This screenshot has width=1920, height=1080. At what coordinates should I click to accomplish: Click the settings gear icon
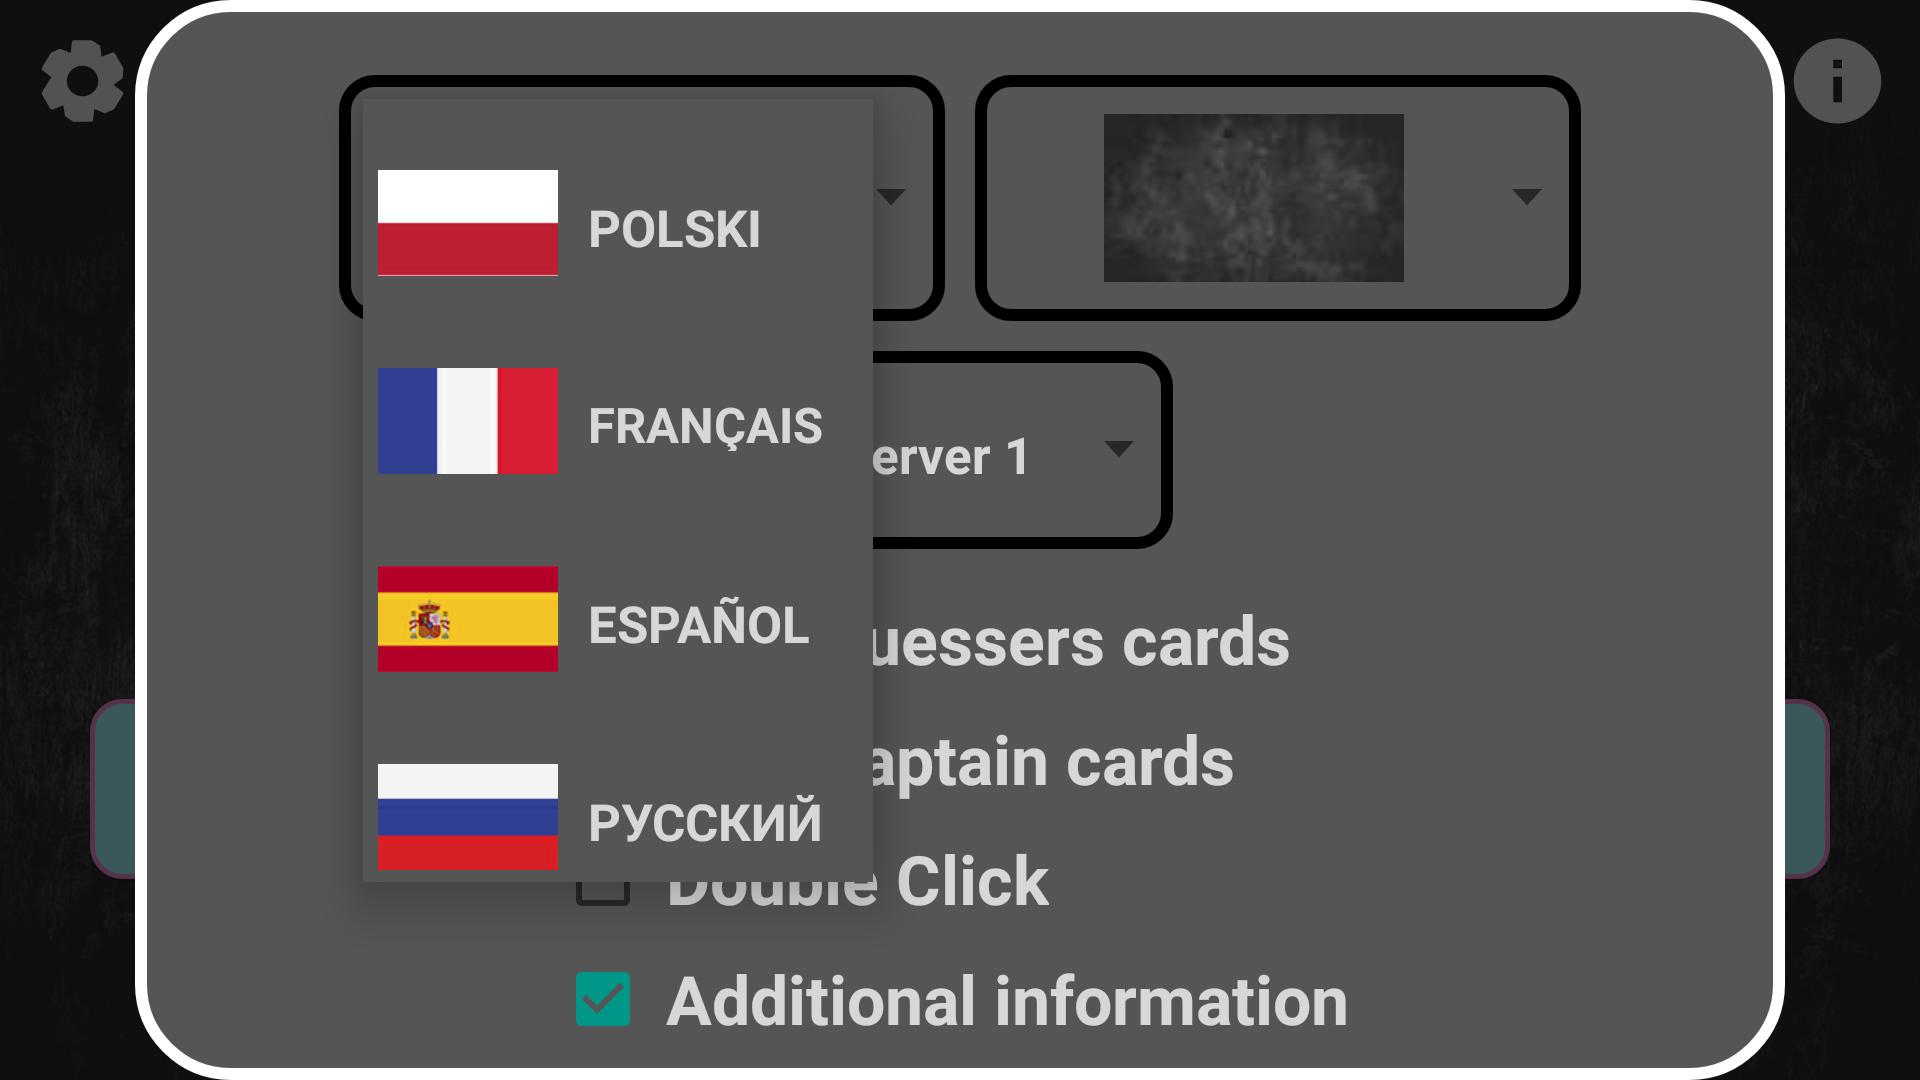(x=82, y=82)
